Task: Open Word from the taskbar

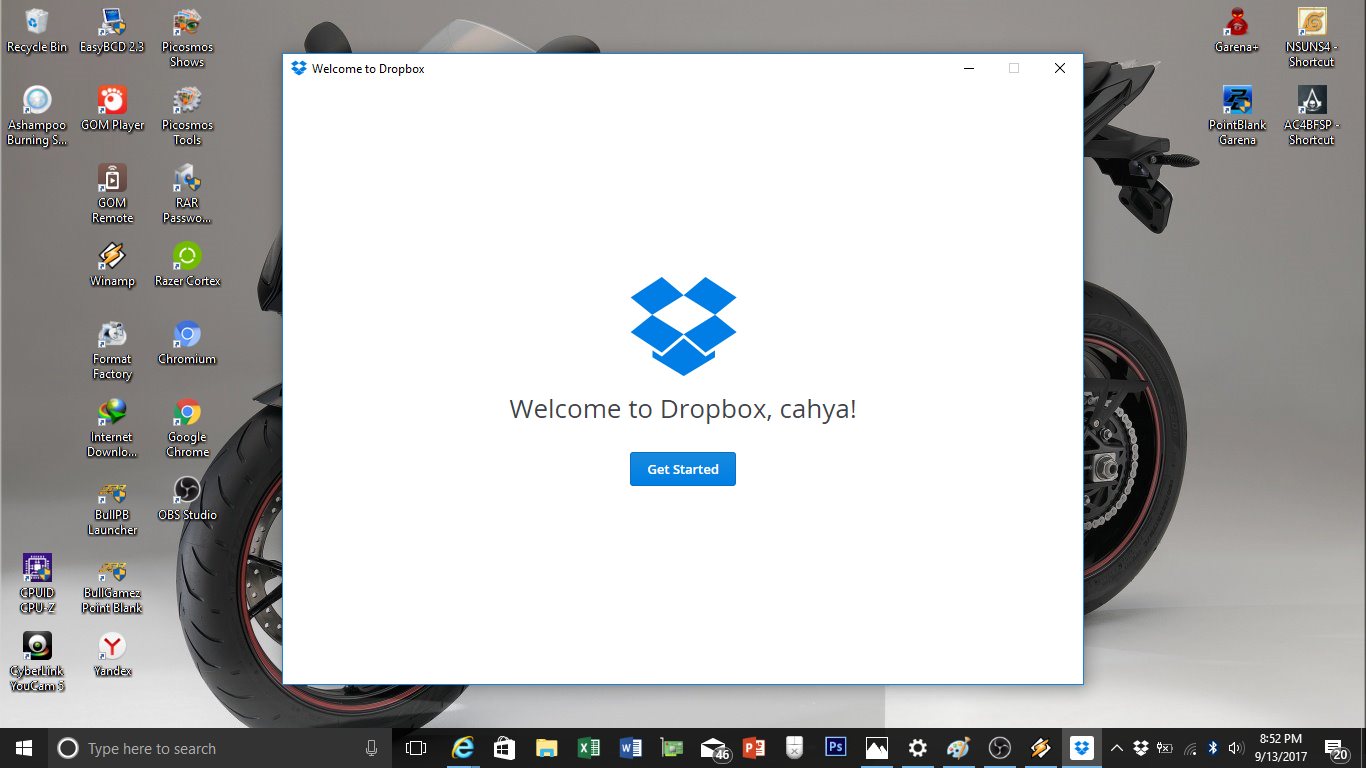Action: click(x=630, y=748)
